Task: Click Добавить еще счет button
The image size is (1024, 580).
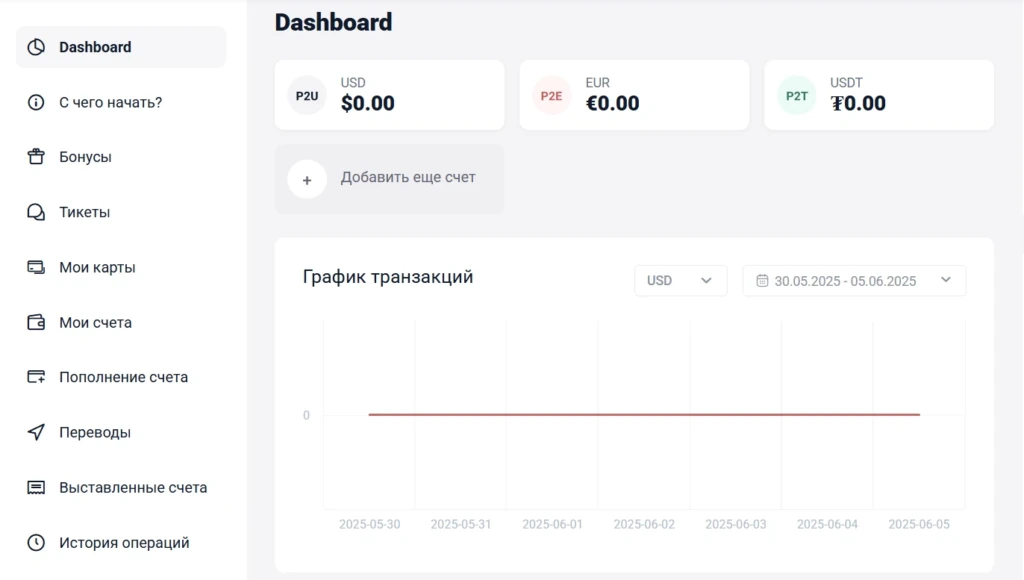Action: click(389, 179)
